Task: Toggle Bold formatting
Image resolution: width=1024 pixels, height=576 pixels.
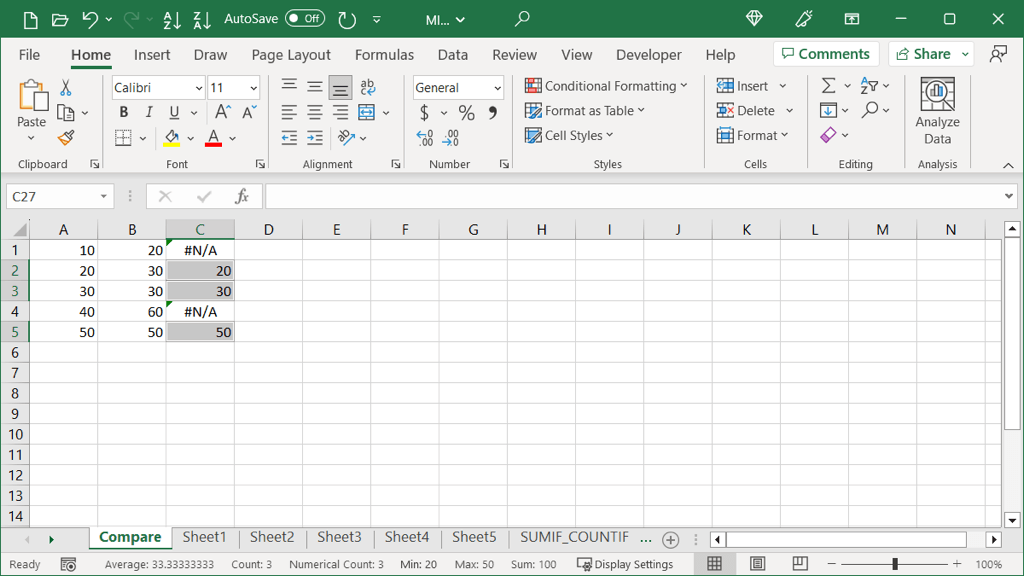Action: 123,112
